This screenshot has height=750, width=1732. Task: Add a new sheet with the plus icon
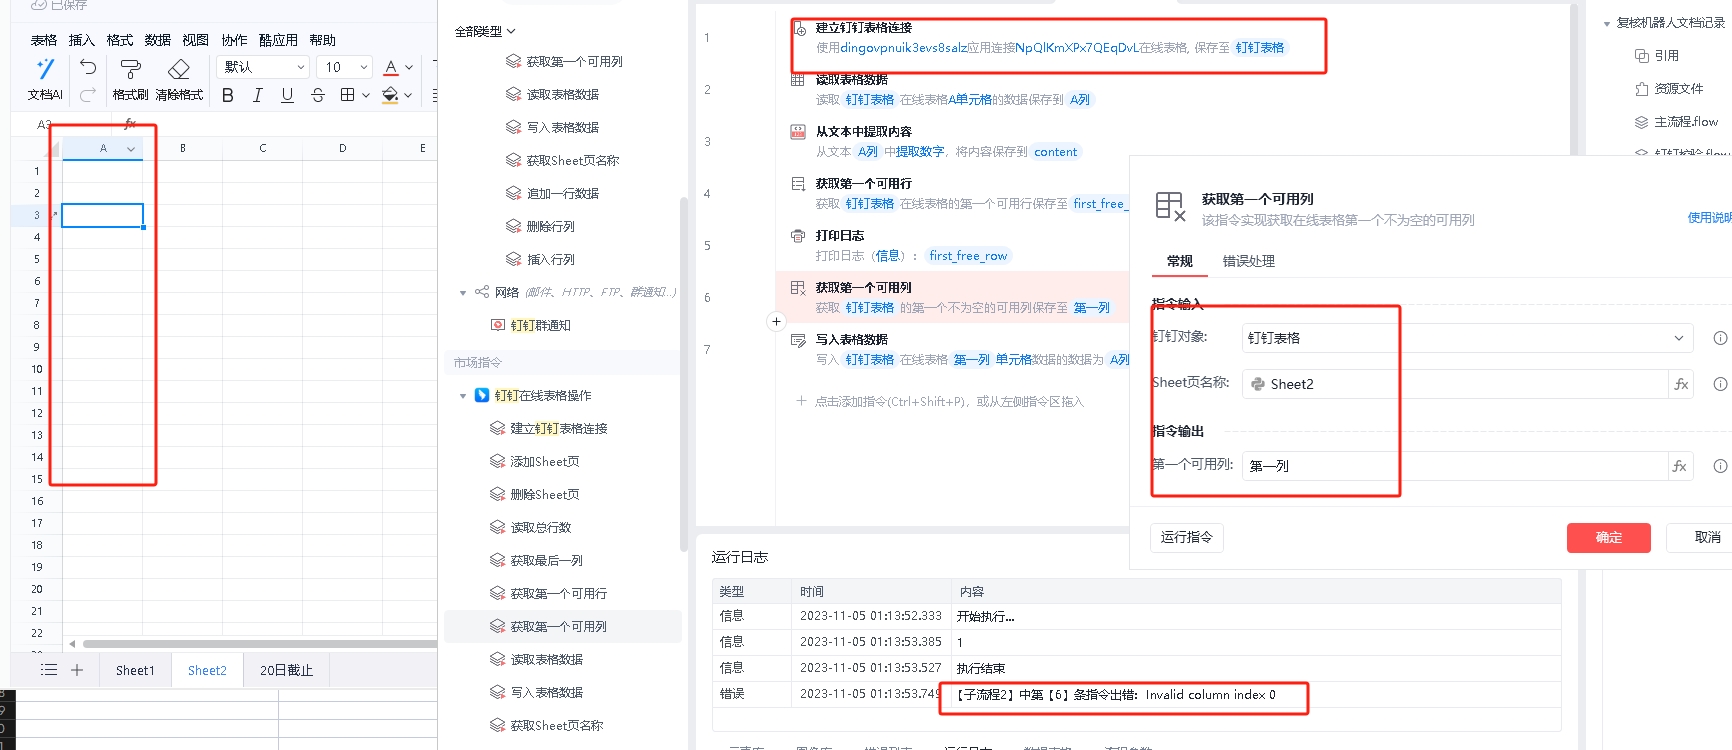click(77, 670)
